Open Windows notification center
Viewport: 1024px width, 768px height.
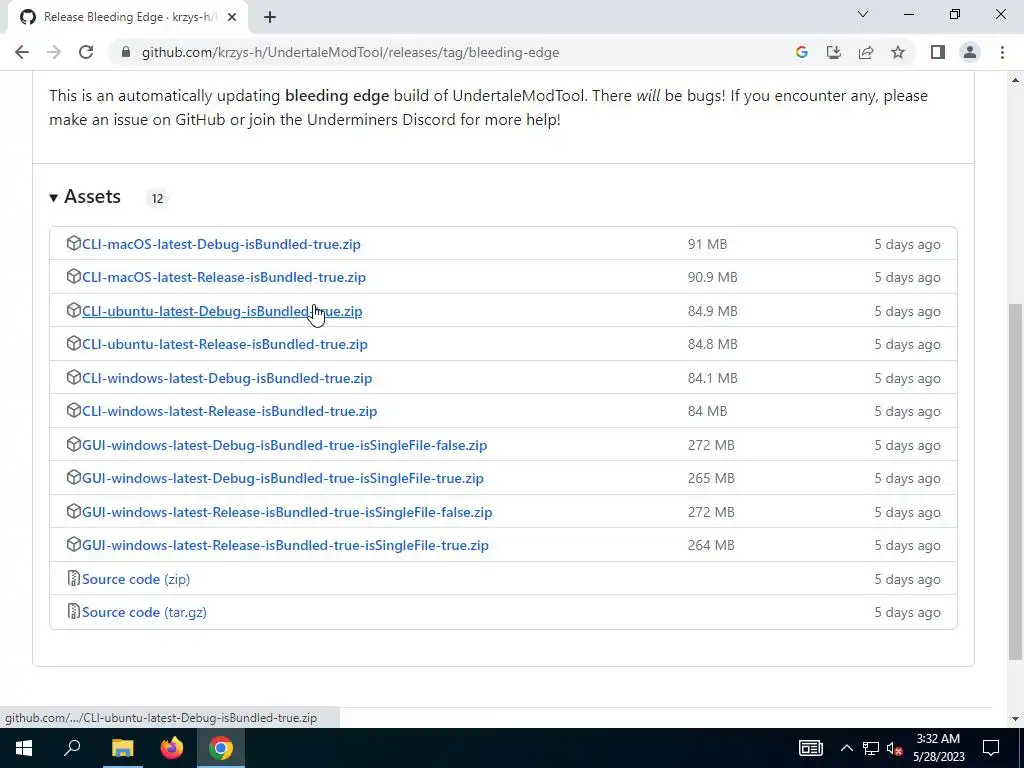tap(991, 748)
